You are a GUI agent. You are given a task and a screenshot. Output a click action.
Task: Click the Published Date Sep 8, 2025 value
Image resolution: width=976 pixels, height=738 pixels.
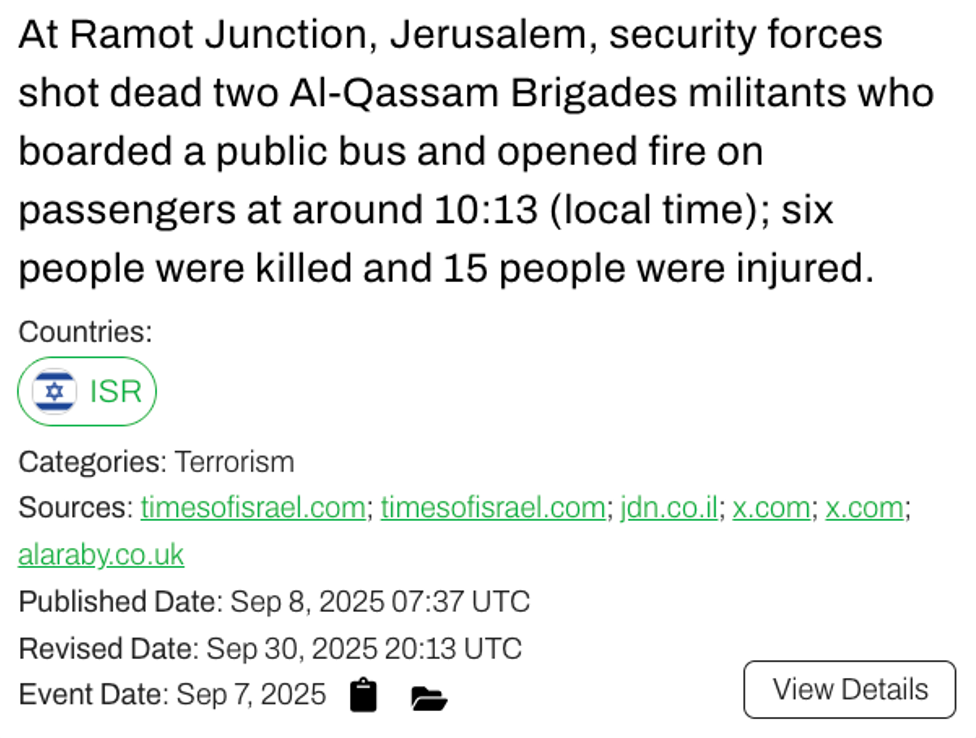click(x=380, y=602)
